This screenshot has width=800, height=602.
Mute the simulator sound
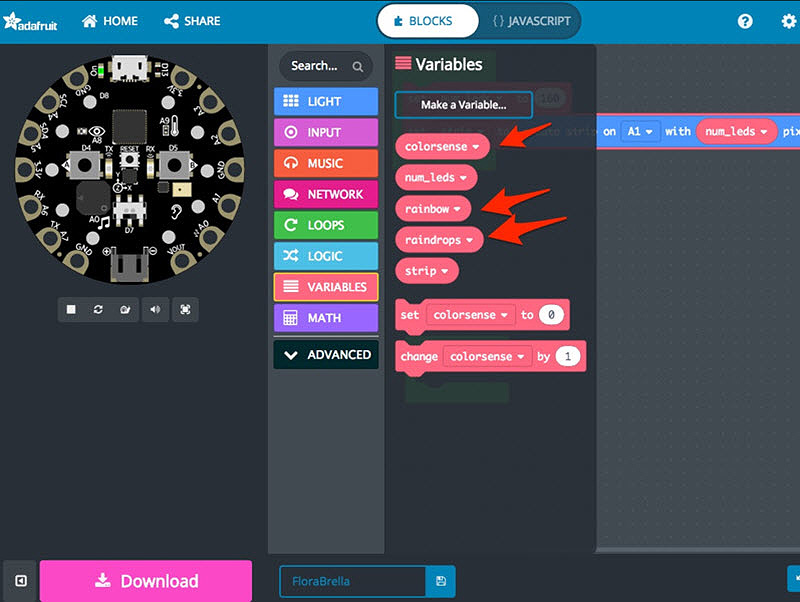tap(155, 310)
